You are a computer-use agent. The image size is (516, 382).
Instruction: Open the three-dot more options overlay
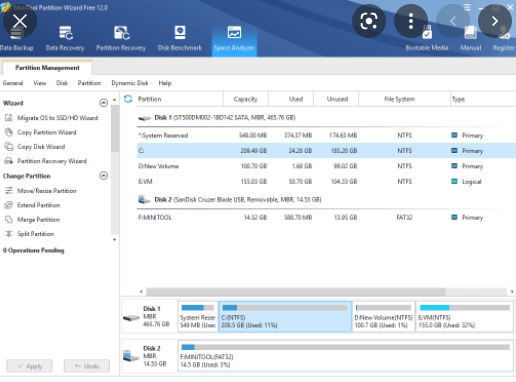click(x=411, y=21)
